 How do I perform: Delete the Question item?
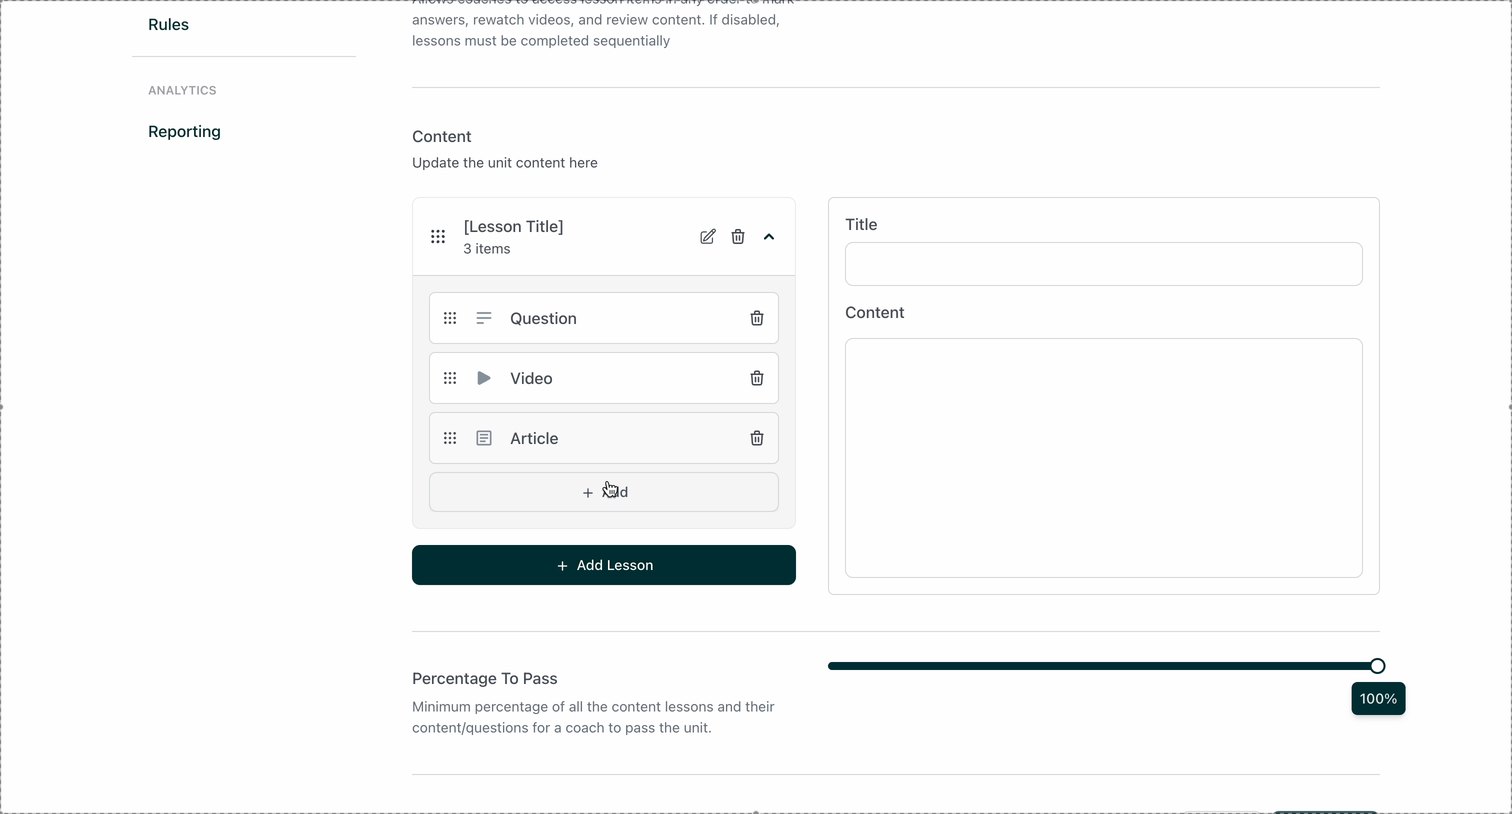(757, 318)
